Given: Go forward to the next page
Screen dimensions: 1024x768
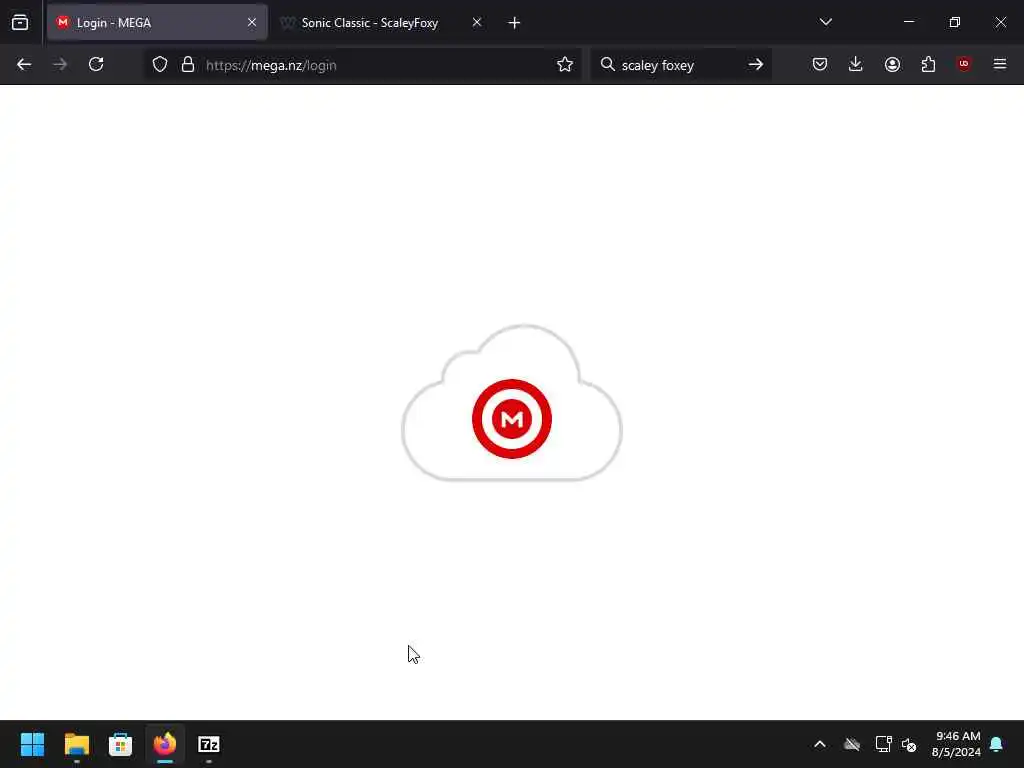Looking at the screenshot, I should pyautogui.click(x=60, y=65).
